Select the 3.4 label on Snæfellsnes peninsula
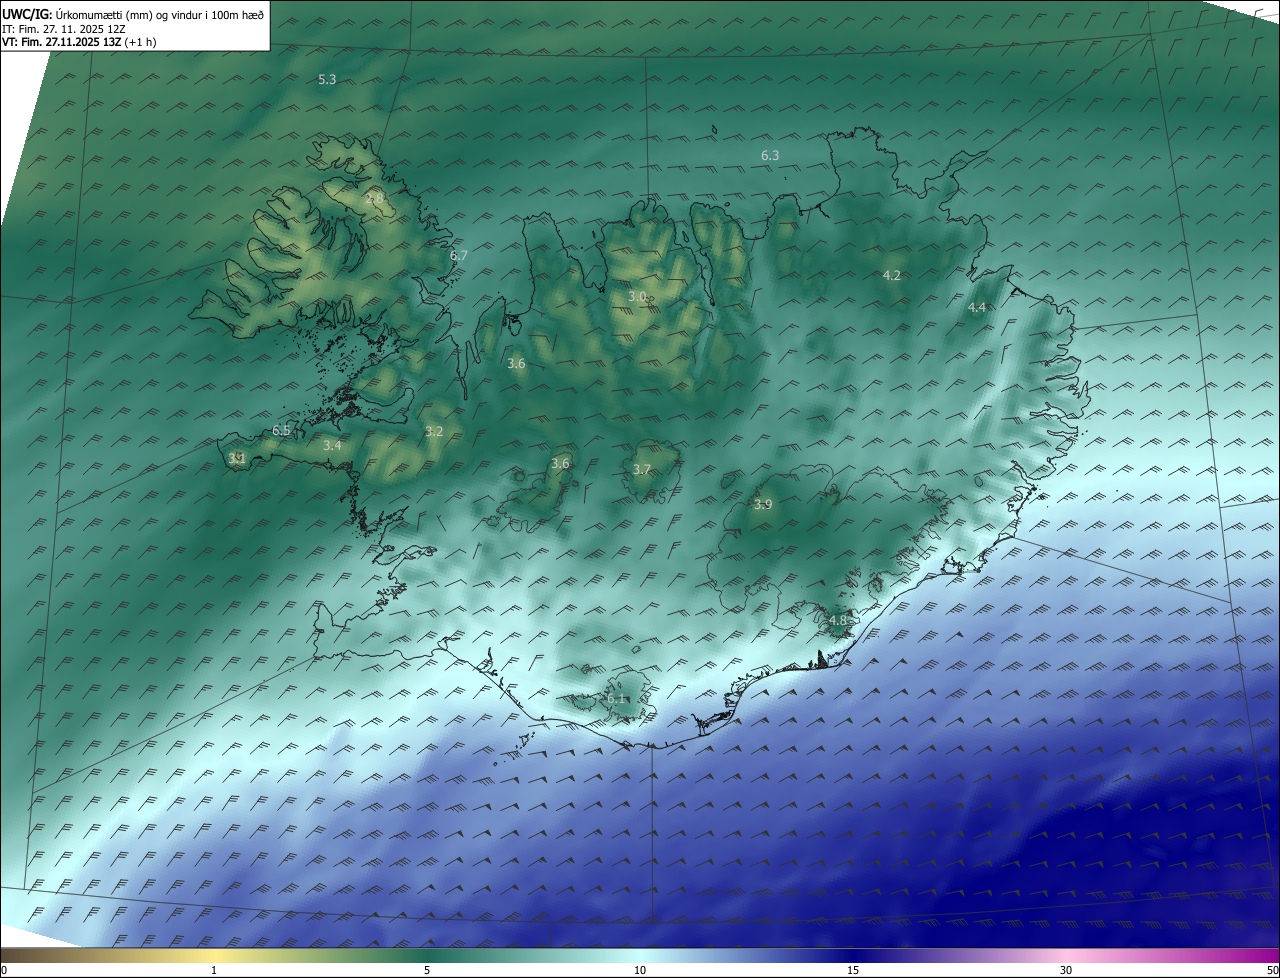Viewport: 1280px width, 978px height. 332,445
